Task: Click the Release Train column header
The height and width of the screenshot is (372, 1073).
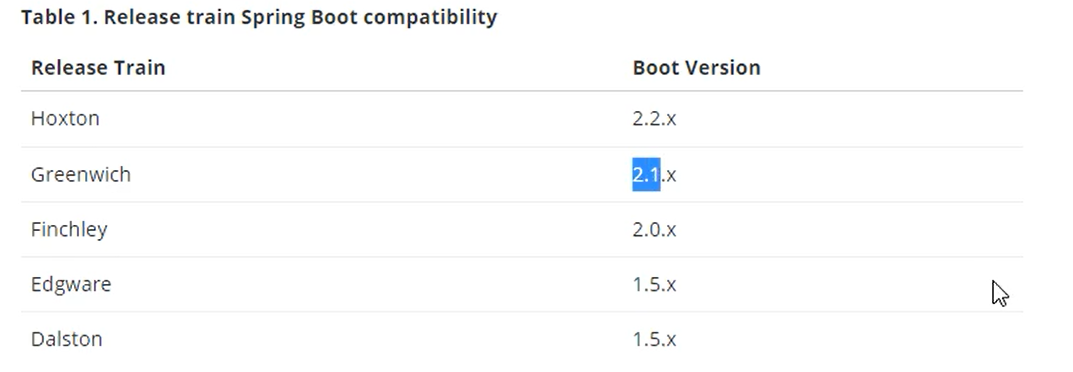Action: pos(98,68)
